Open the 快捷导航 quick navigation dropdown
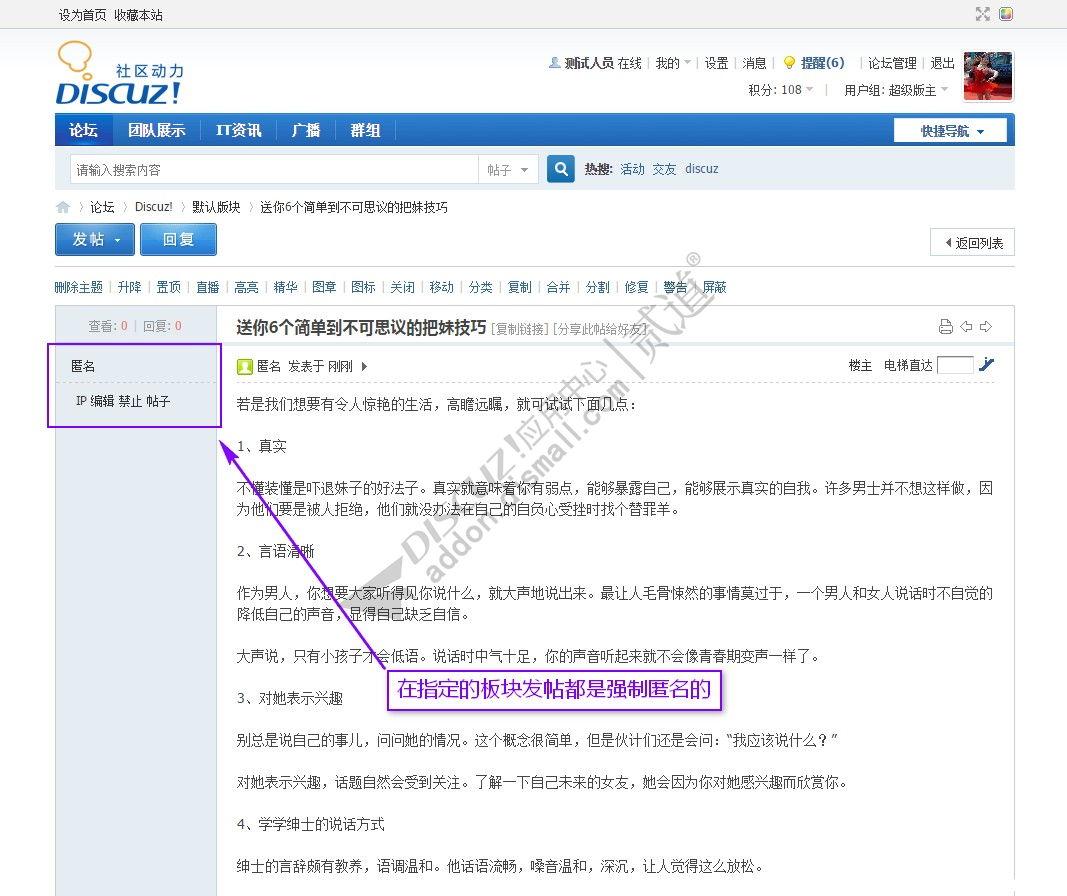Viewport: 1067px width, 896px height. pos(953,131)
